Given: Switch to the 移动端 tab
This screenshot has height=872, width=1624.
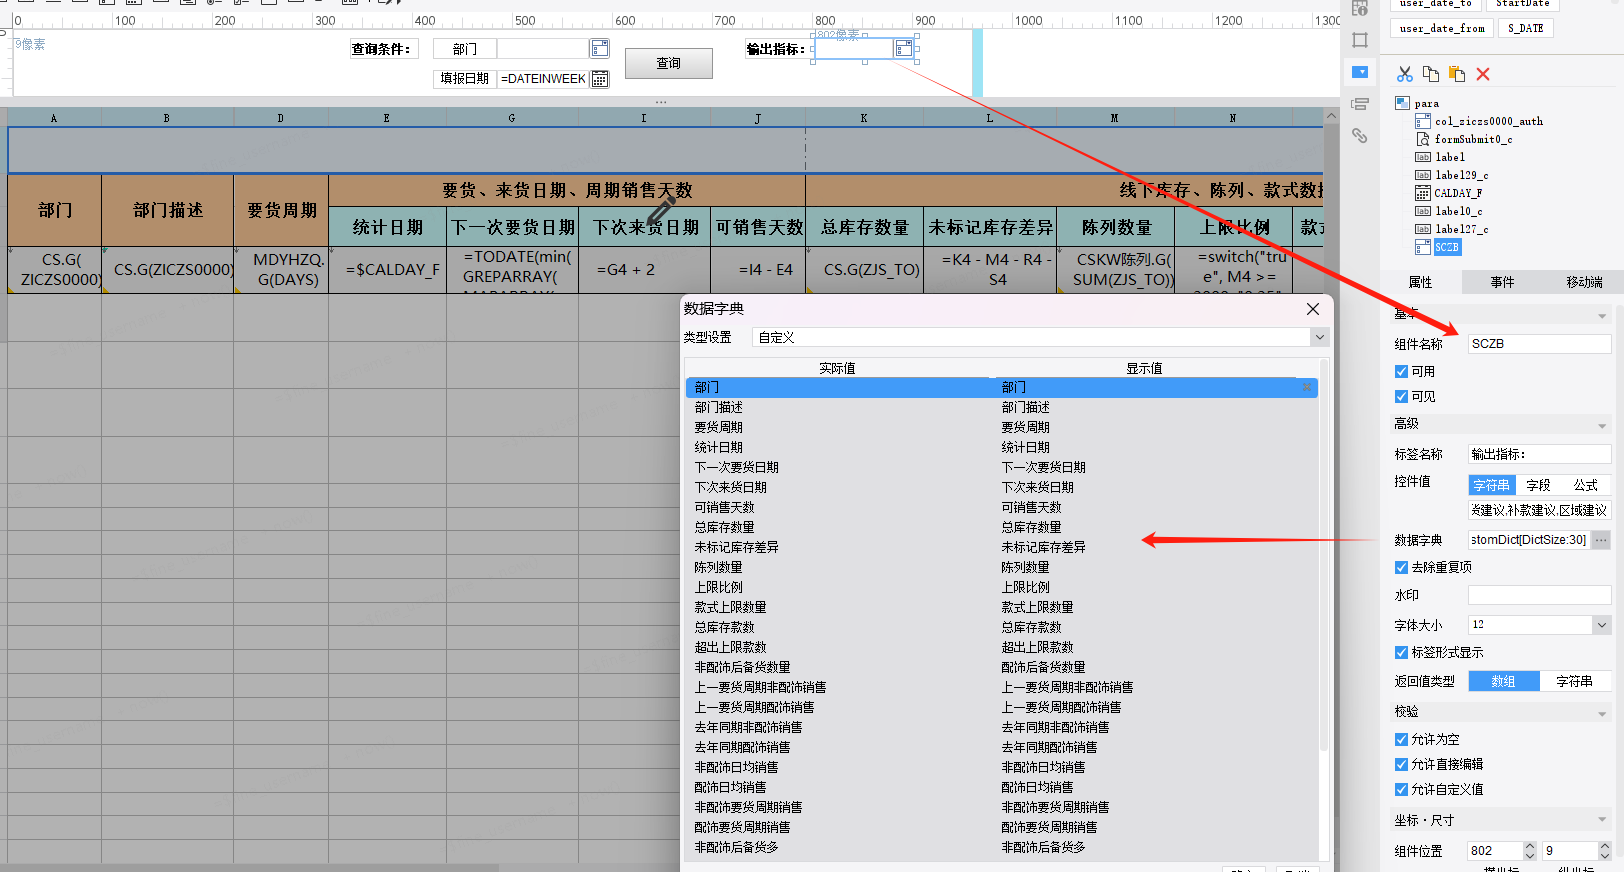Looking at the screenshot, I should 1584,282.
